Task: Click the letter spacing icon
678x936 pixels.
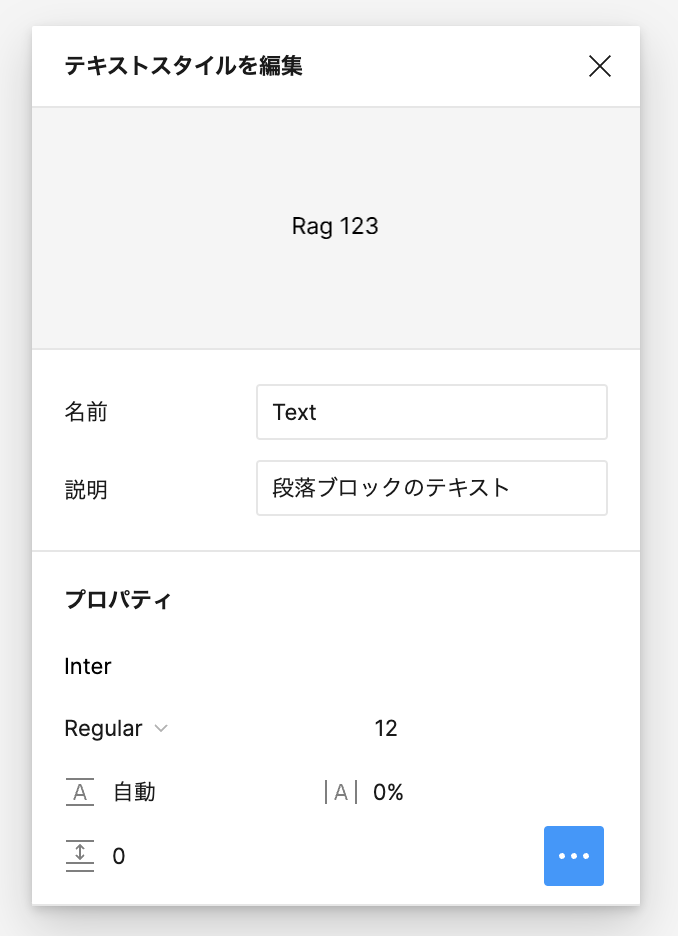Action: (x=340, y=793)
